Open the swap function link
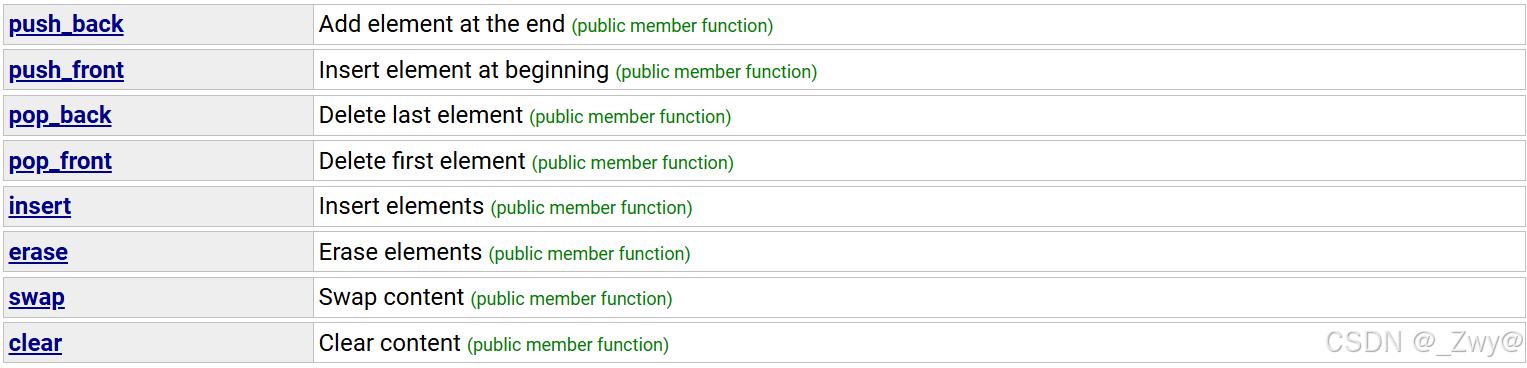Screen dimensions: 1527x368 click(37, 297)
